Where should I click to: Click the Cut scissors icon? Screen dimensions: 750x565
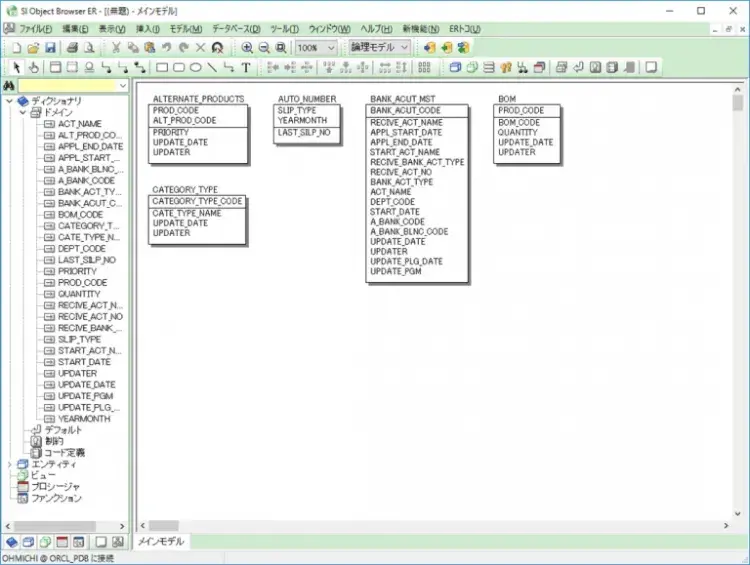tap(117, 47)
